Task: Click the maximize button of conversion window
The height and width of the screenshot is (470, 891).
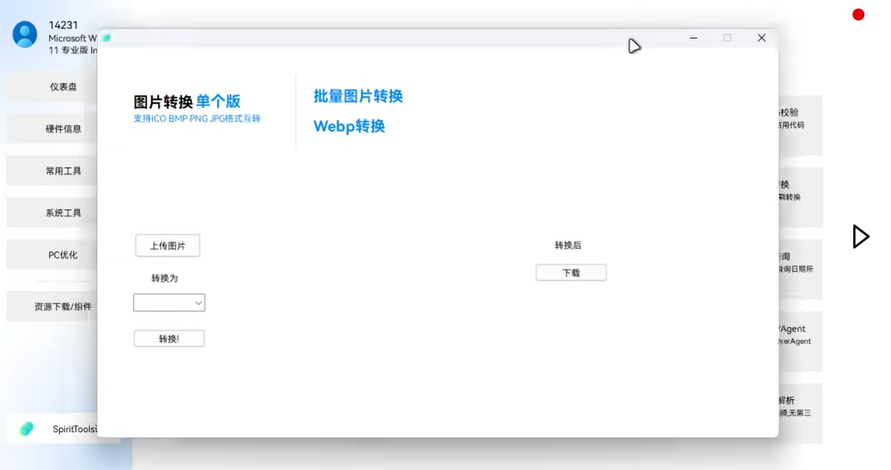Action: (727, 38)
